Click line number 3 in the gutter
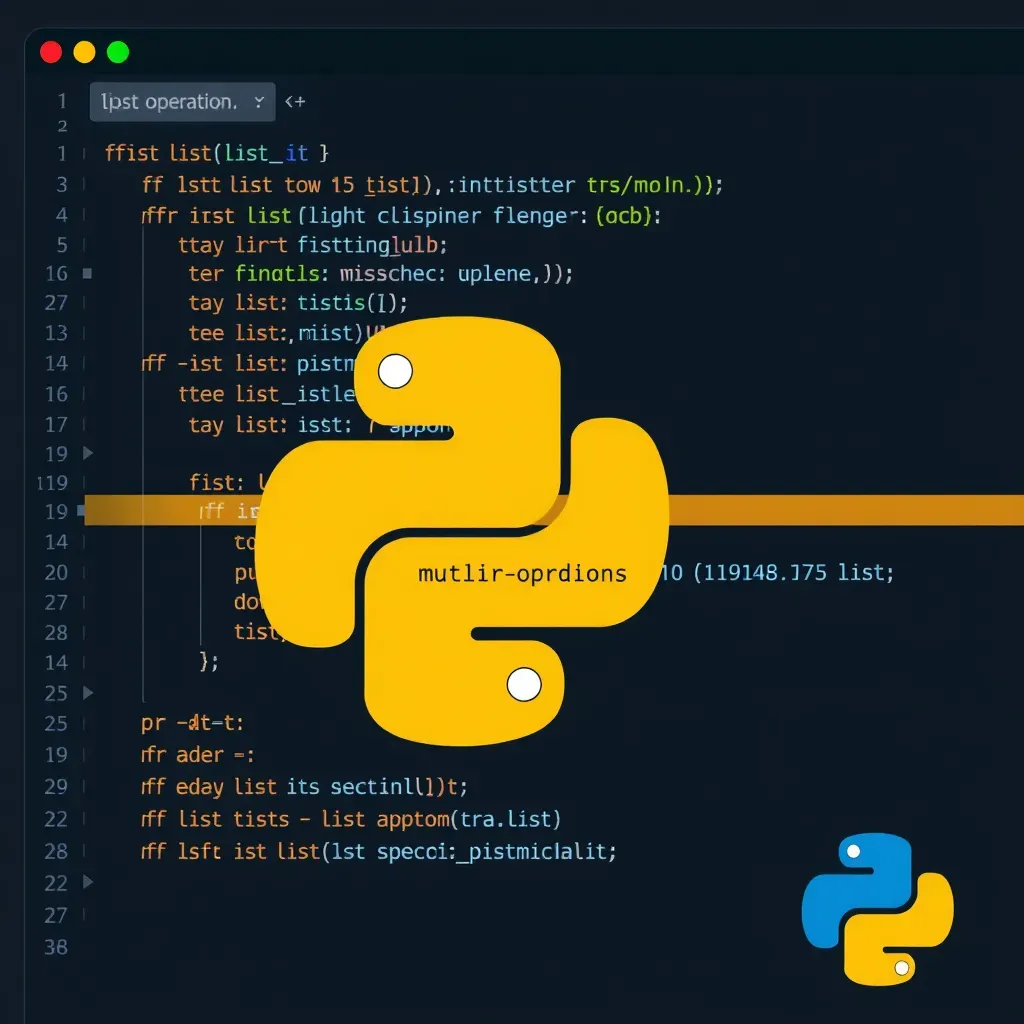 [x=62, y=185]
